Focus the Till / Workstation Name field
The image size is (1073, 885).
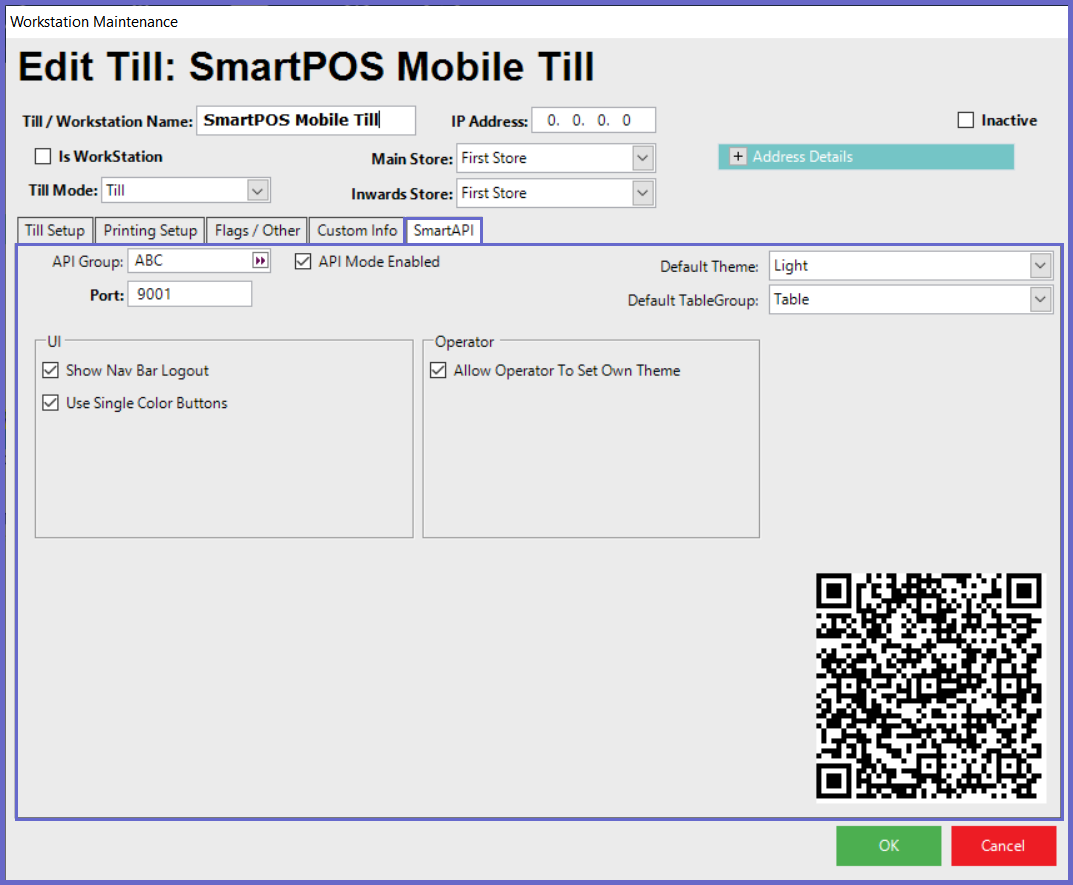tap(306, 120)
